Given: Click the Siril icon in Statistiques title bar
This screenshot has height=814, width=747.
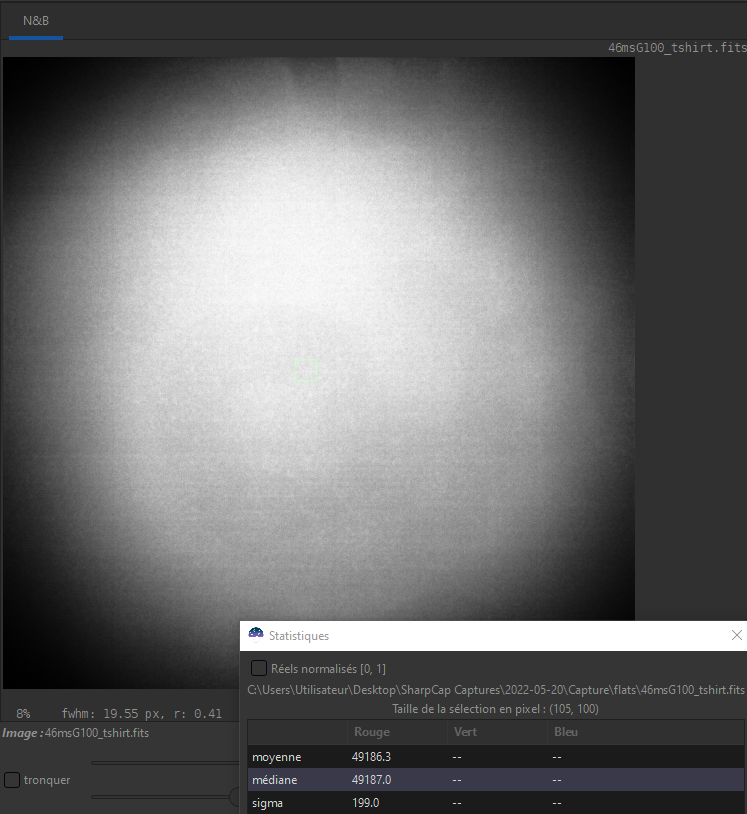Looking at the screenshot, I should coord(256,634).
